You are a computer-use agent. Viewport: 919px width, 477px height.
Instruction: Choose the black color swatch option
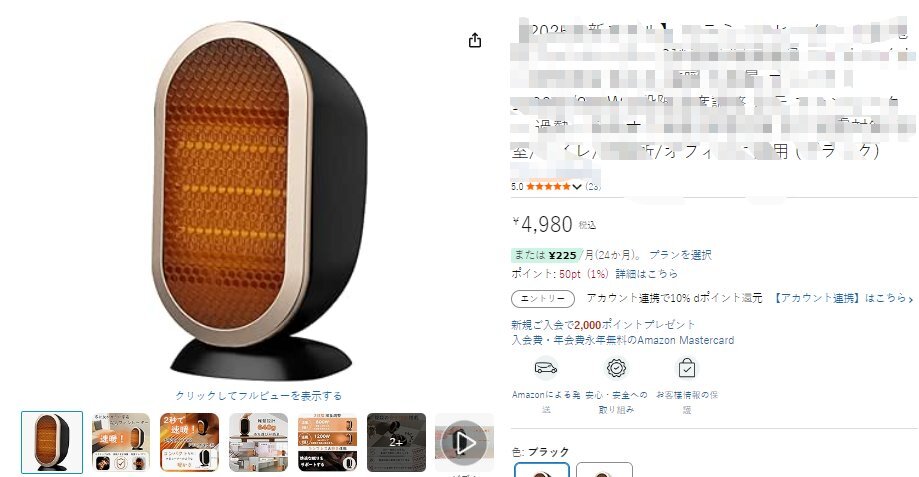tap(542, 469)
